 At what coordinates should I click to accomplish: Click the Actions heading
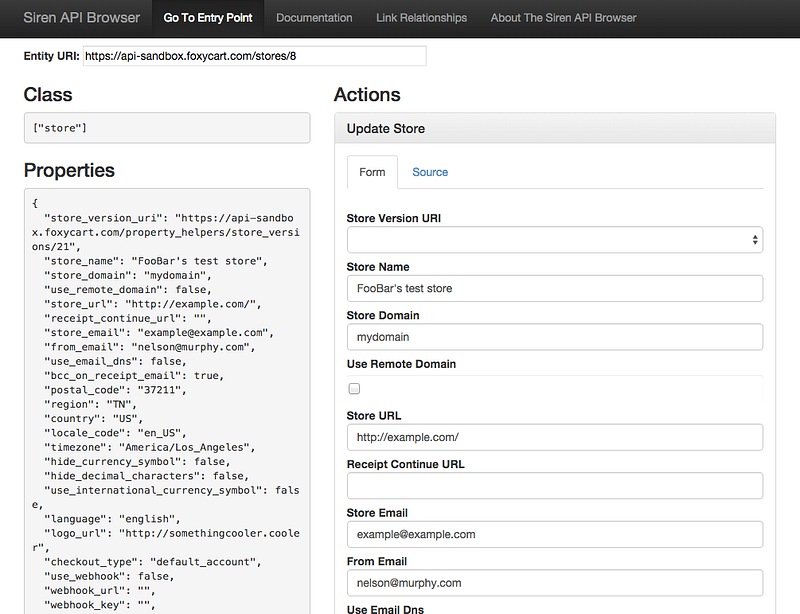pos(367,95)
